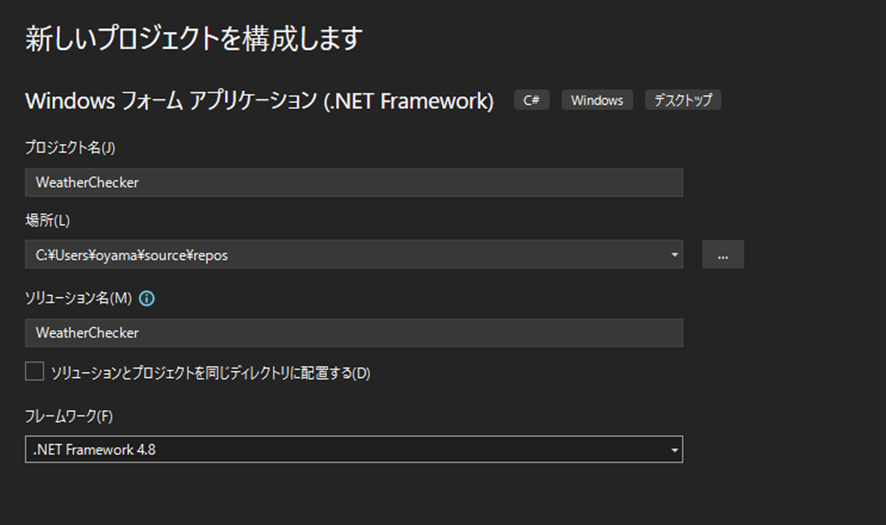
Task: Click the browse "..." button for location
Action: [723, 254]
